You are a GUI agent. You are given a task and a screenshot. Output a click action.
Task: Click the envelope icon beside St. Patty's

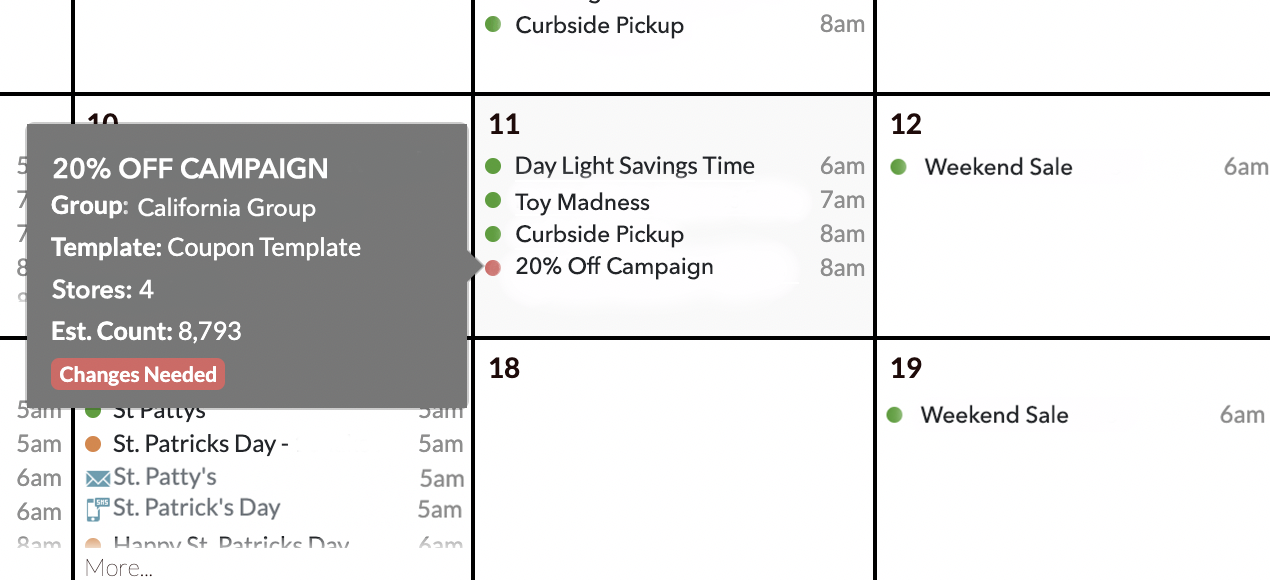[98, 478]
